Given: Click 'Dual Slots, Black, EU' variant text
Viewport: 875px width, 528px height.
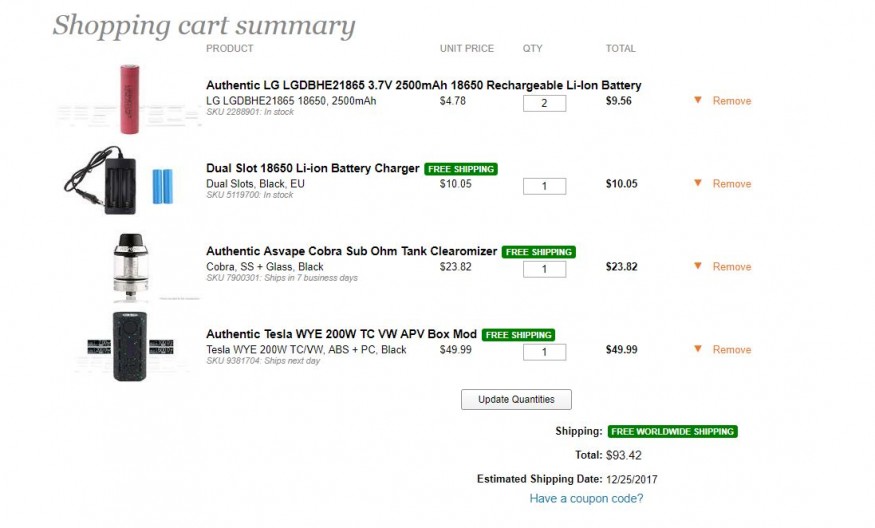Looking at the screenshot, I should [256, 184].
